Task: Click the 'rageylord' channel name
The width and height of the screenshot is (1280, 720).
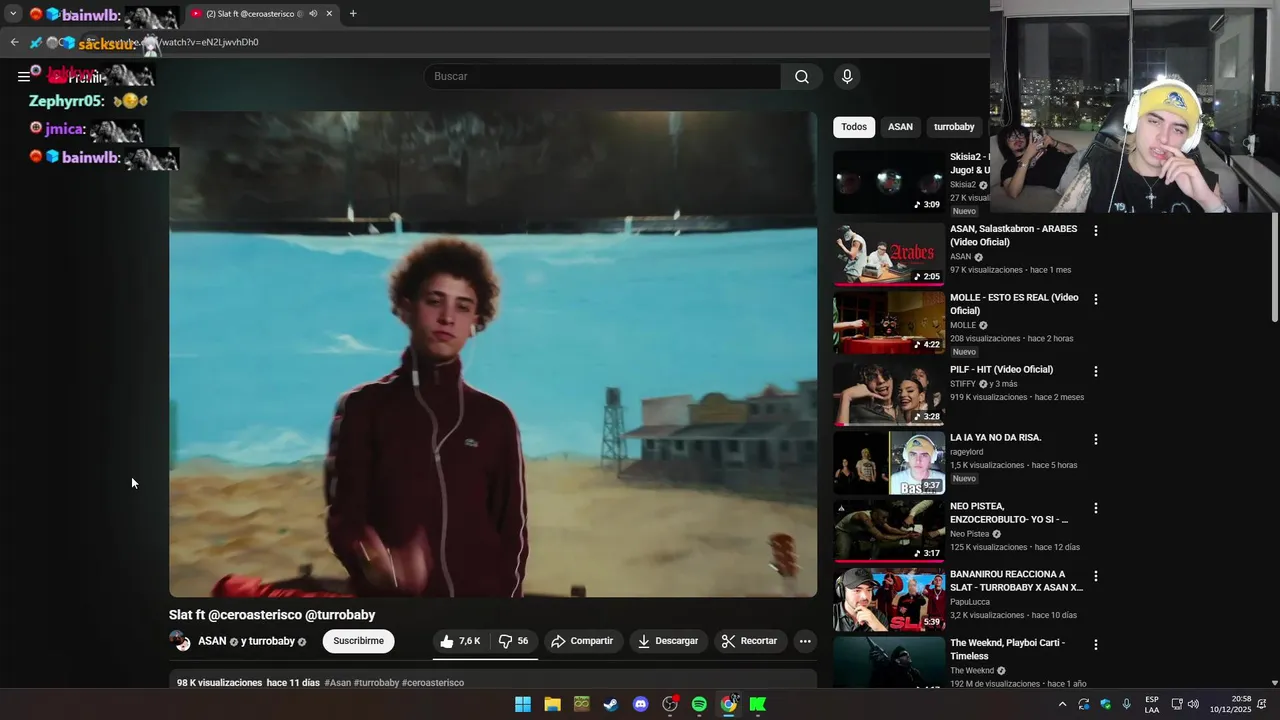Action: [x=968, y=452]
